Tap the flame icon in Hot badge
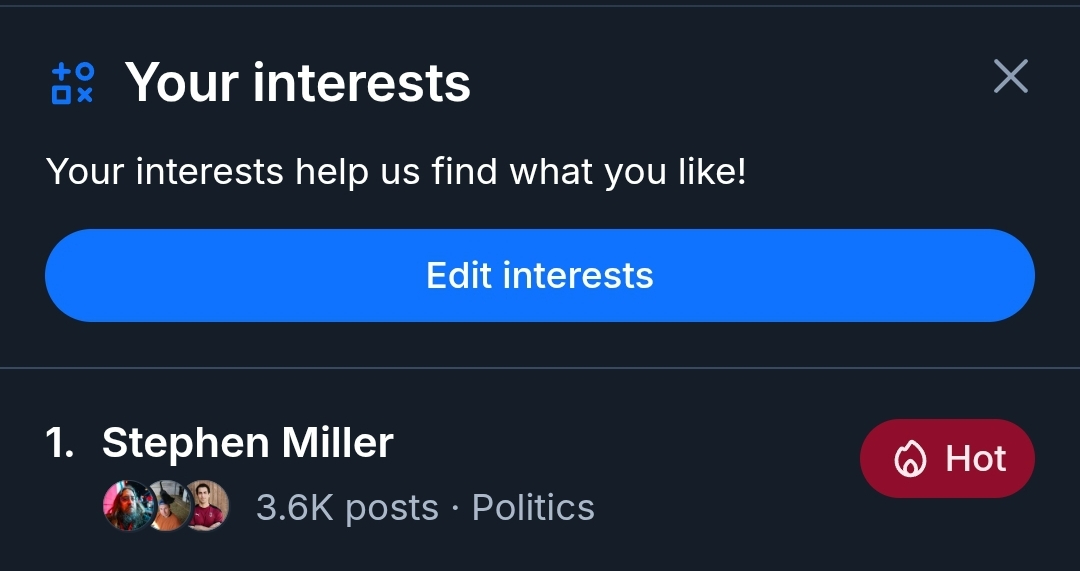 [x=910, y=460]
